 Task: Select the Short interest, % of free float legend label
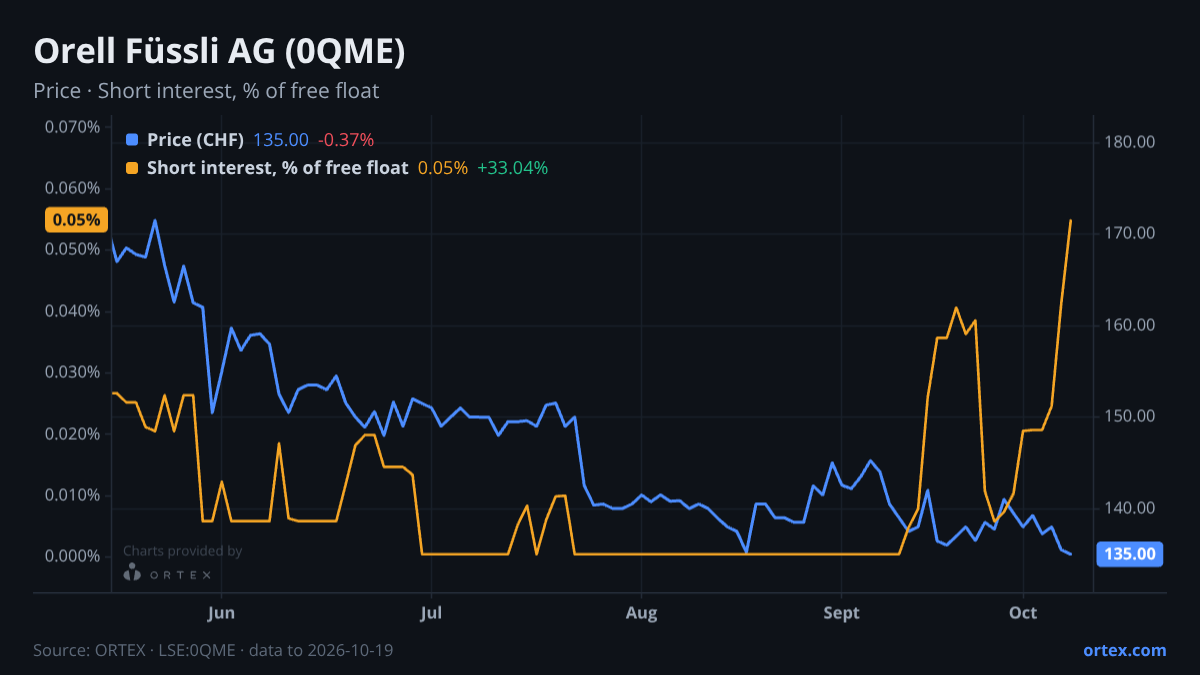coord(277,168)
